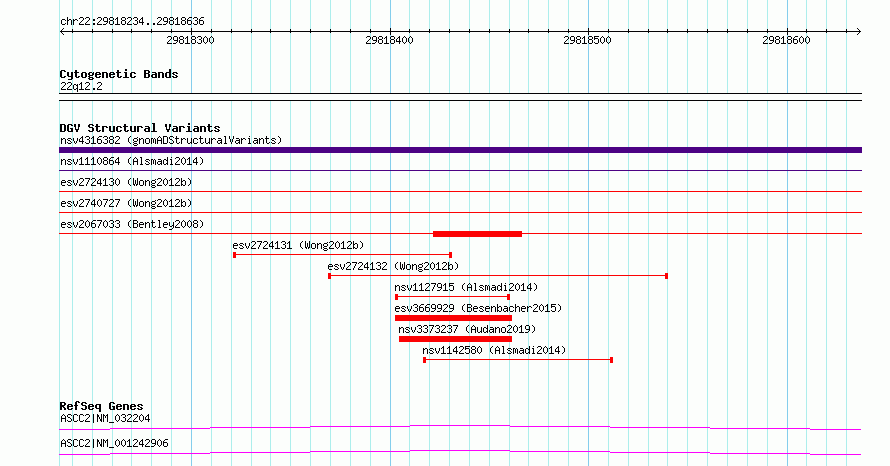Select the ASCC2|NM_032204 gene label
This screenshot has width=890, height=466.
(105, 418)
